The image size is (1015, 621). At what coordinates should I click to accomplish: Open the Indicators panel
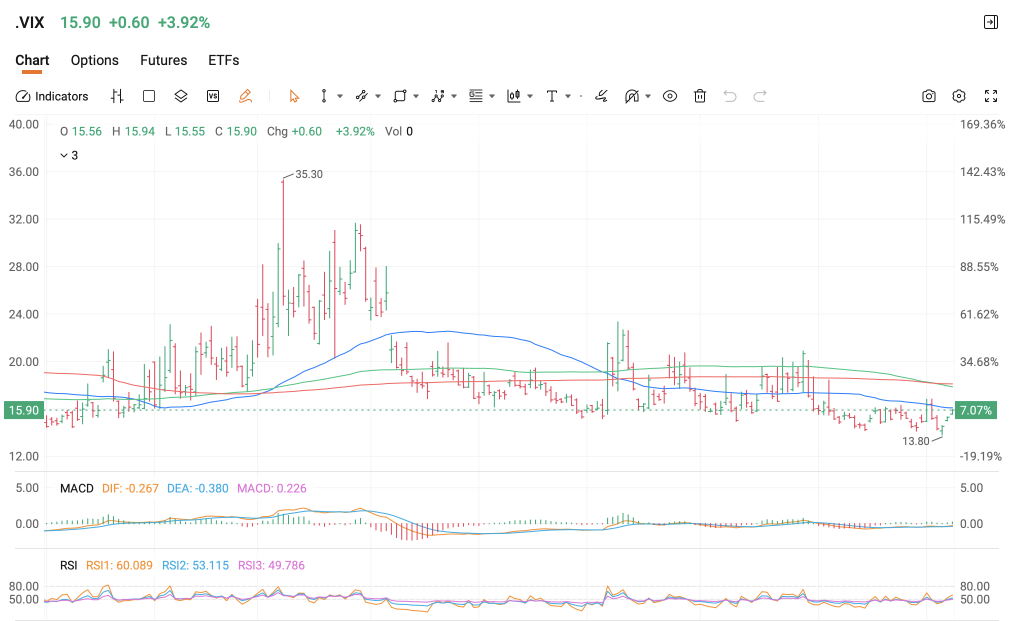click(x=52, y=96)
